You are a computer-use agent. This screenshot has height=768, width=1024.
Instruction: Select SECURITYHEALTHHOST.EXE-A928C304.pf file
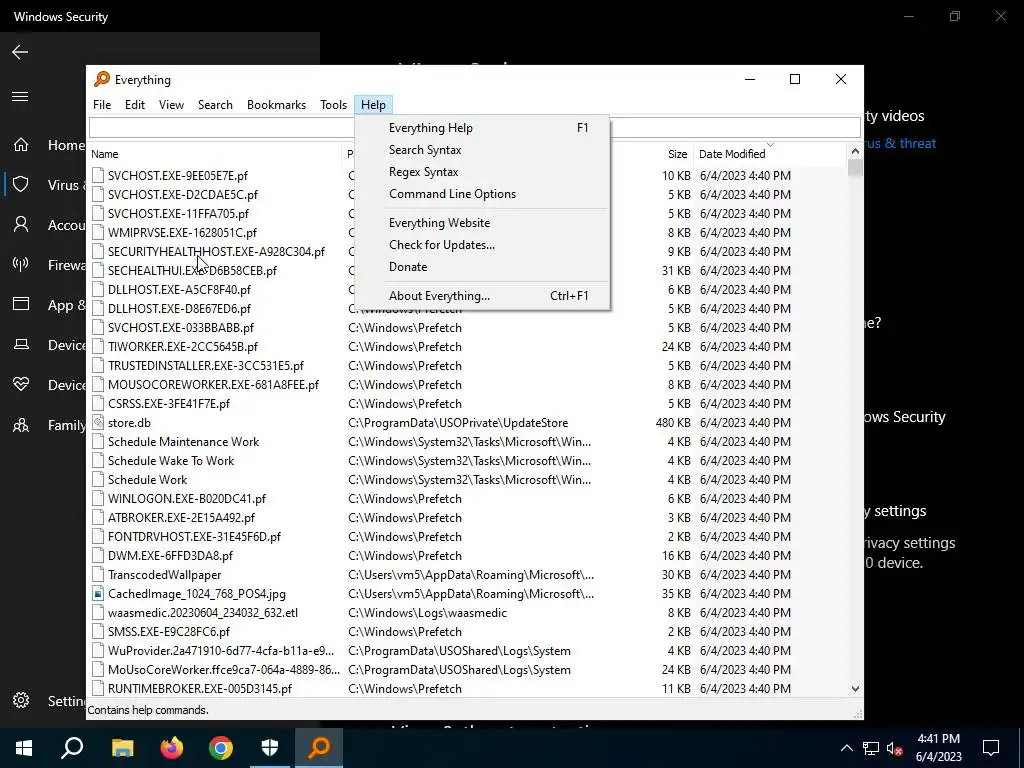click(216, 251)
